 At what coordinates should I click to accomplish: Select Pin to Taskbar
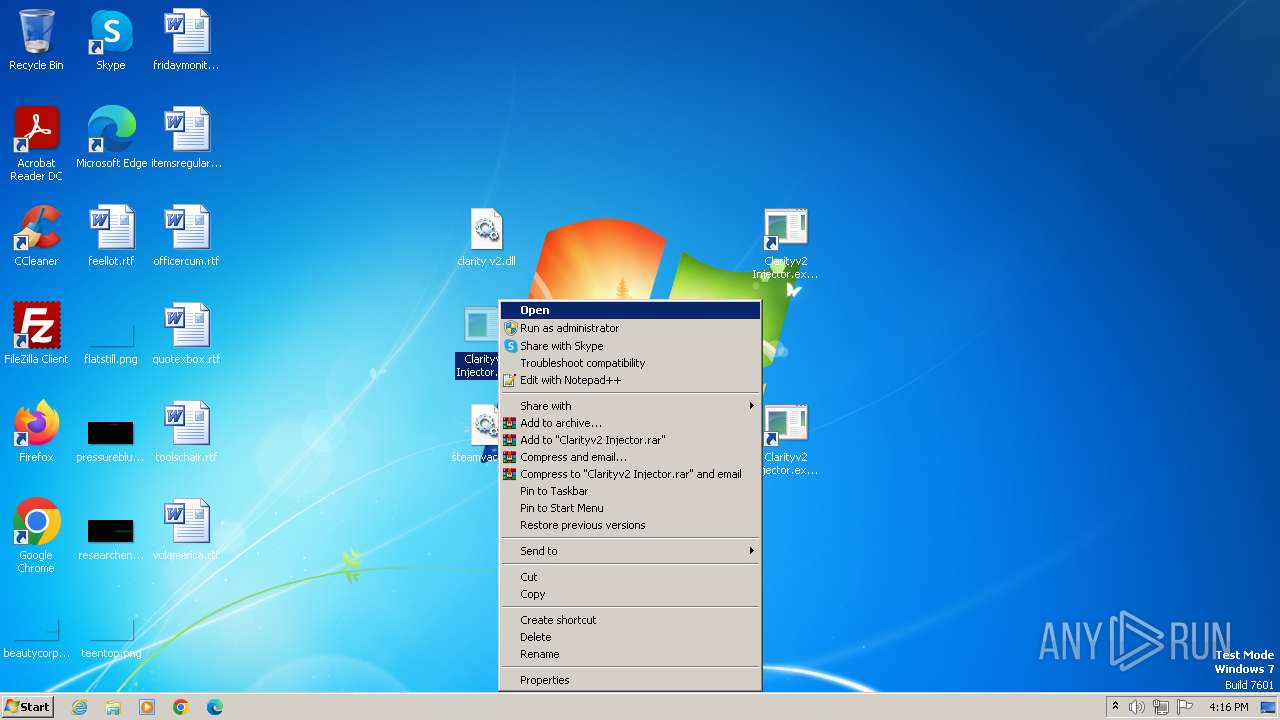point(630,491)
